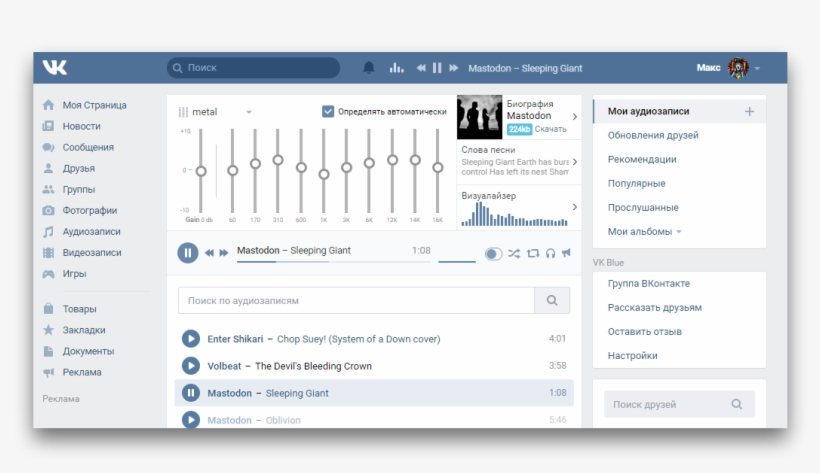This screenshot has width=820, height=473.
Task: Click the volume slider in player
Action: point(457,261)
